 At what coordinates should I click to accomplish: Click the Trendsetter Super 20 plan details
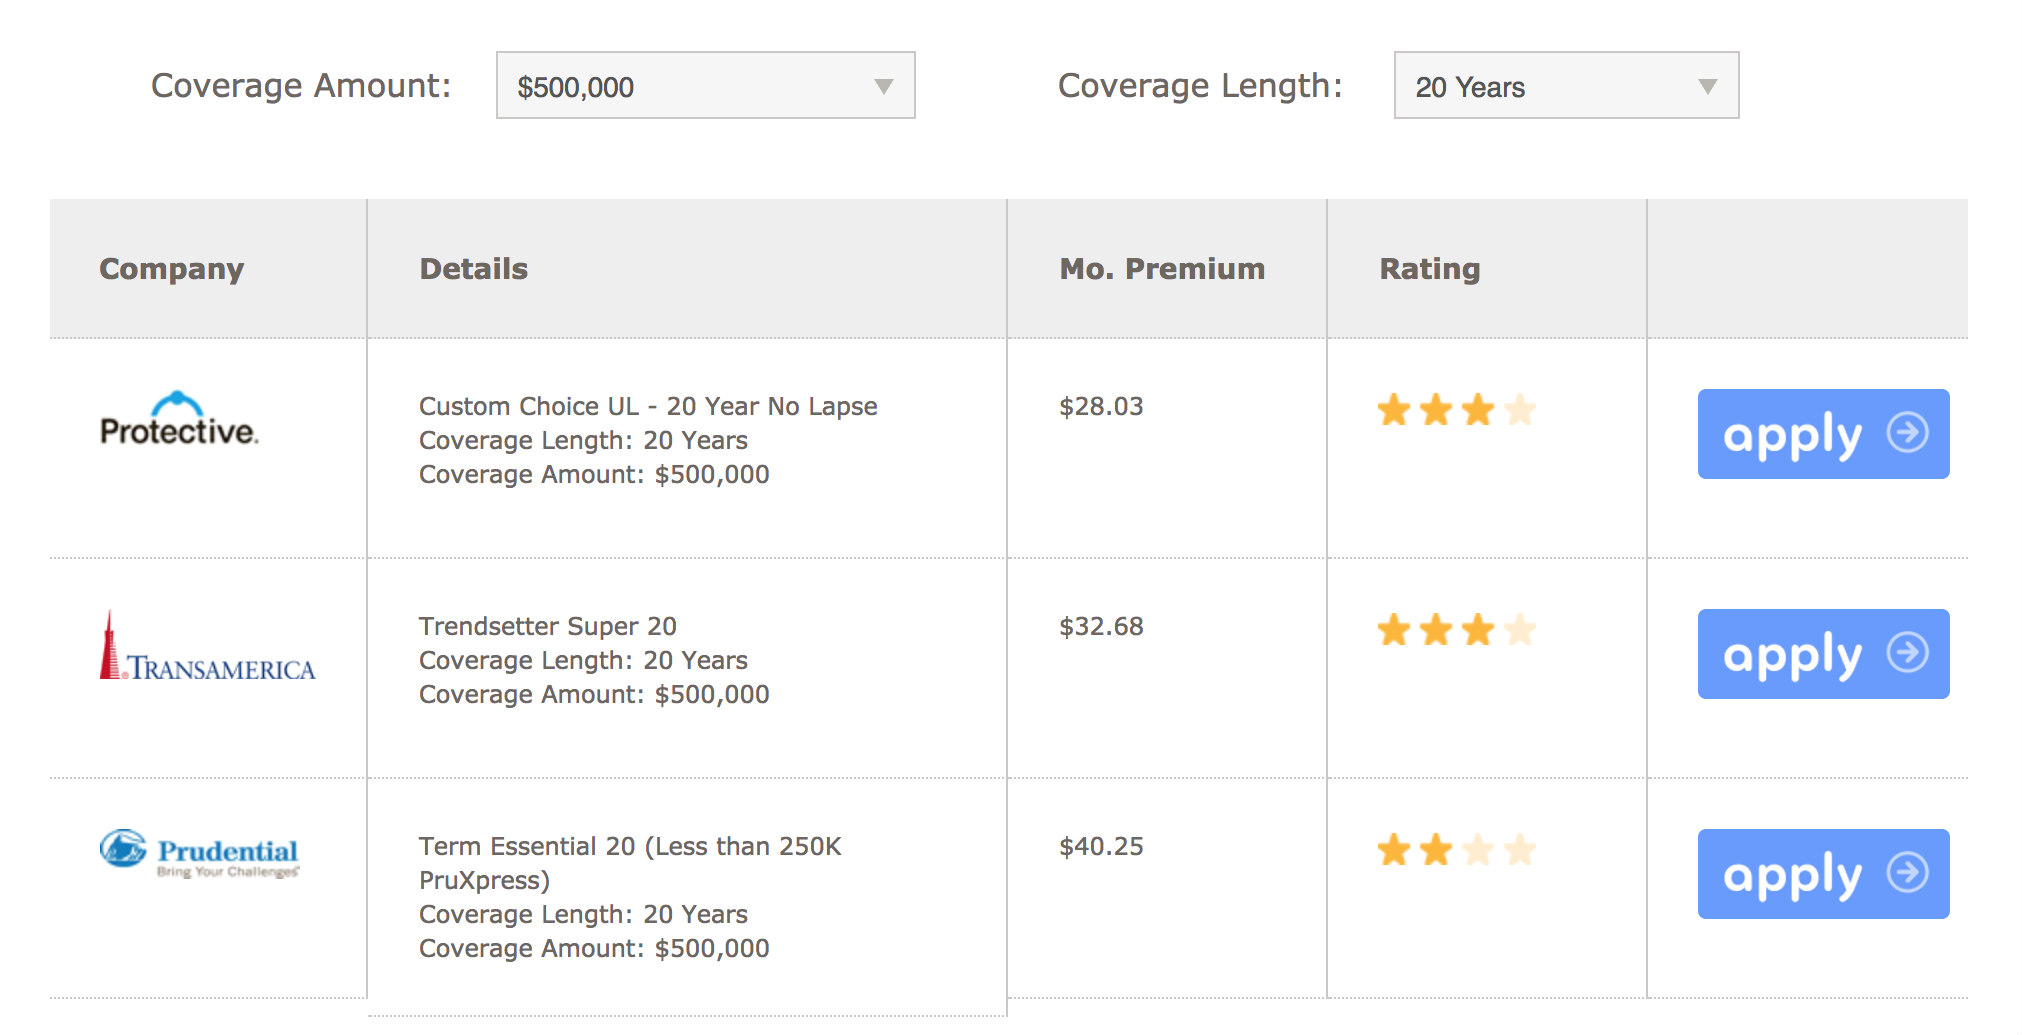click(547, 626)
